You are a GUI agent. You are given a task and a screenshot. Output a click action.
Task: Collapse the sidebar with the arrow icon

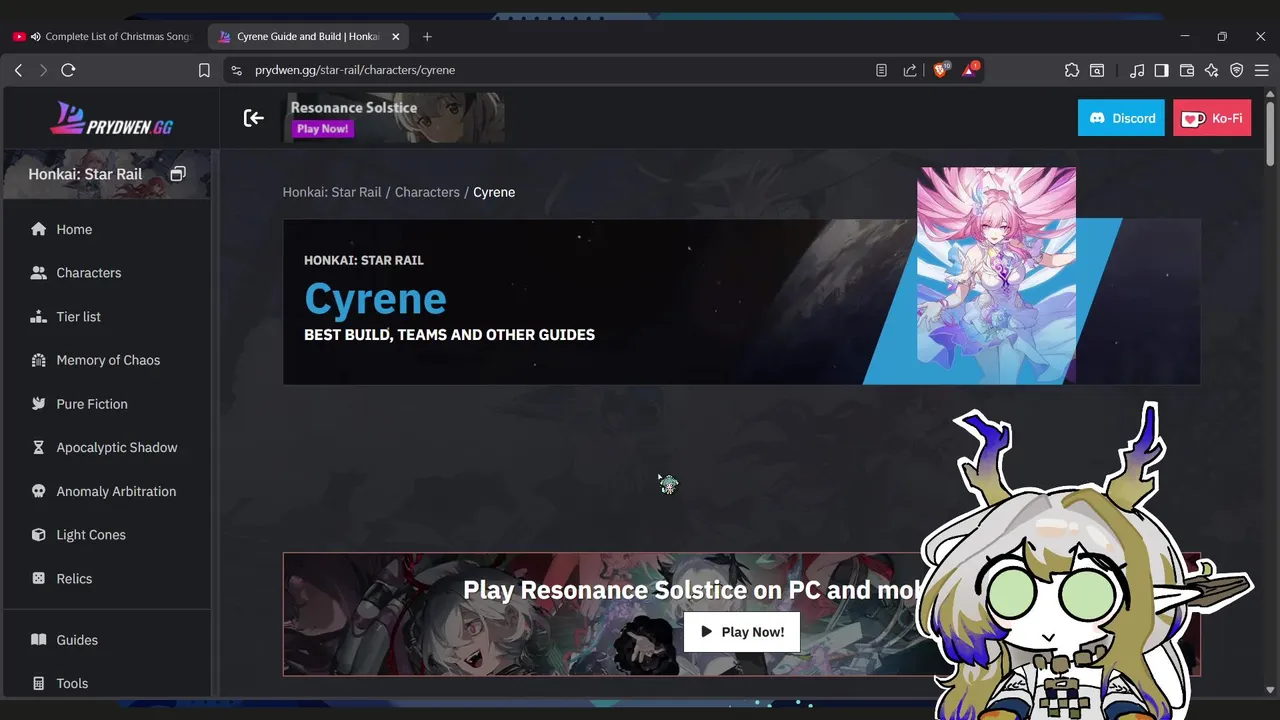coord(254,118)
